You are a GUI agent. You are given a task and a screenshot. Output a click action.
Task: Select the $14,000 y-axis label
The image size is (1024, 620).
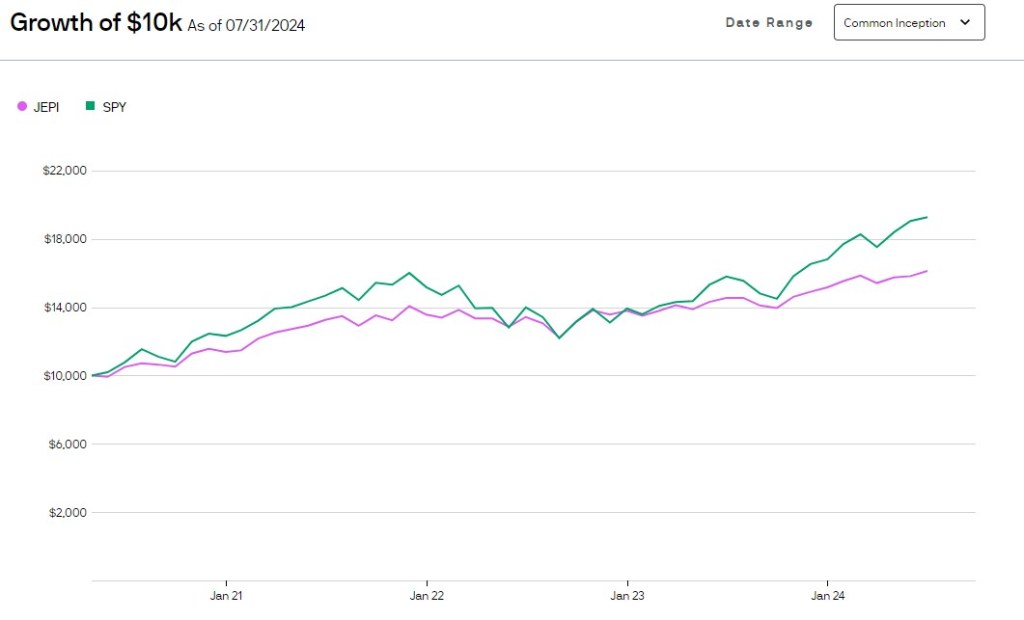pos(65,307)
